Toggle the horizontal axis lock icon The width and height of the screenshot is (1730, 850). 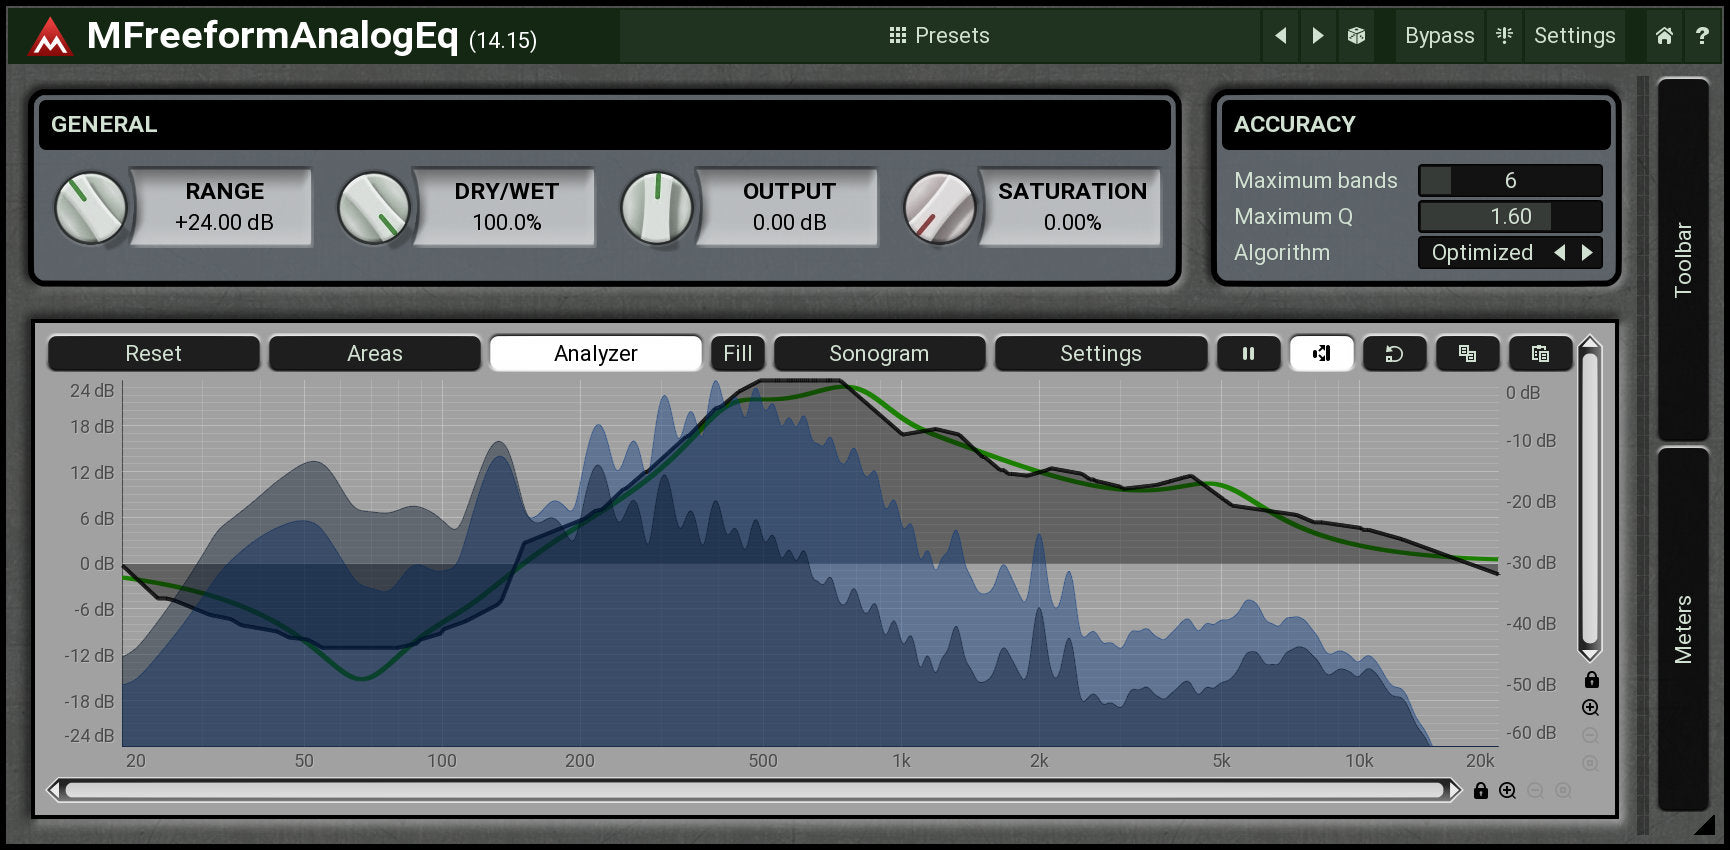click(x=1481, y=791)
